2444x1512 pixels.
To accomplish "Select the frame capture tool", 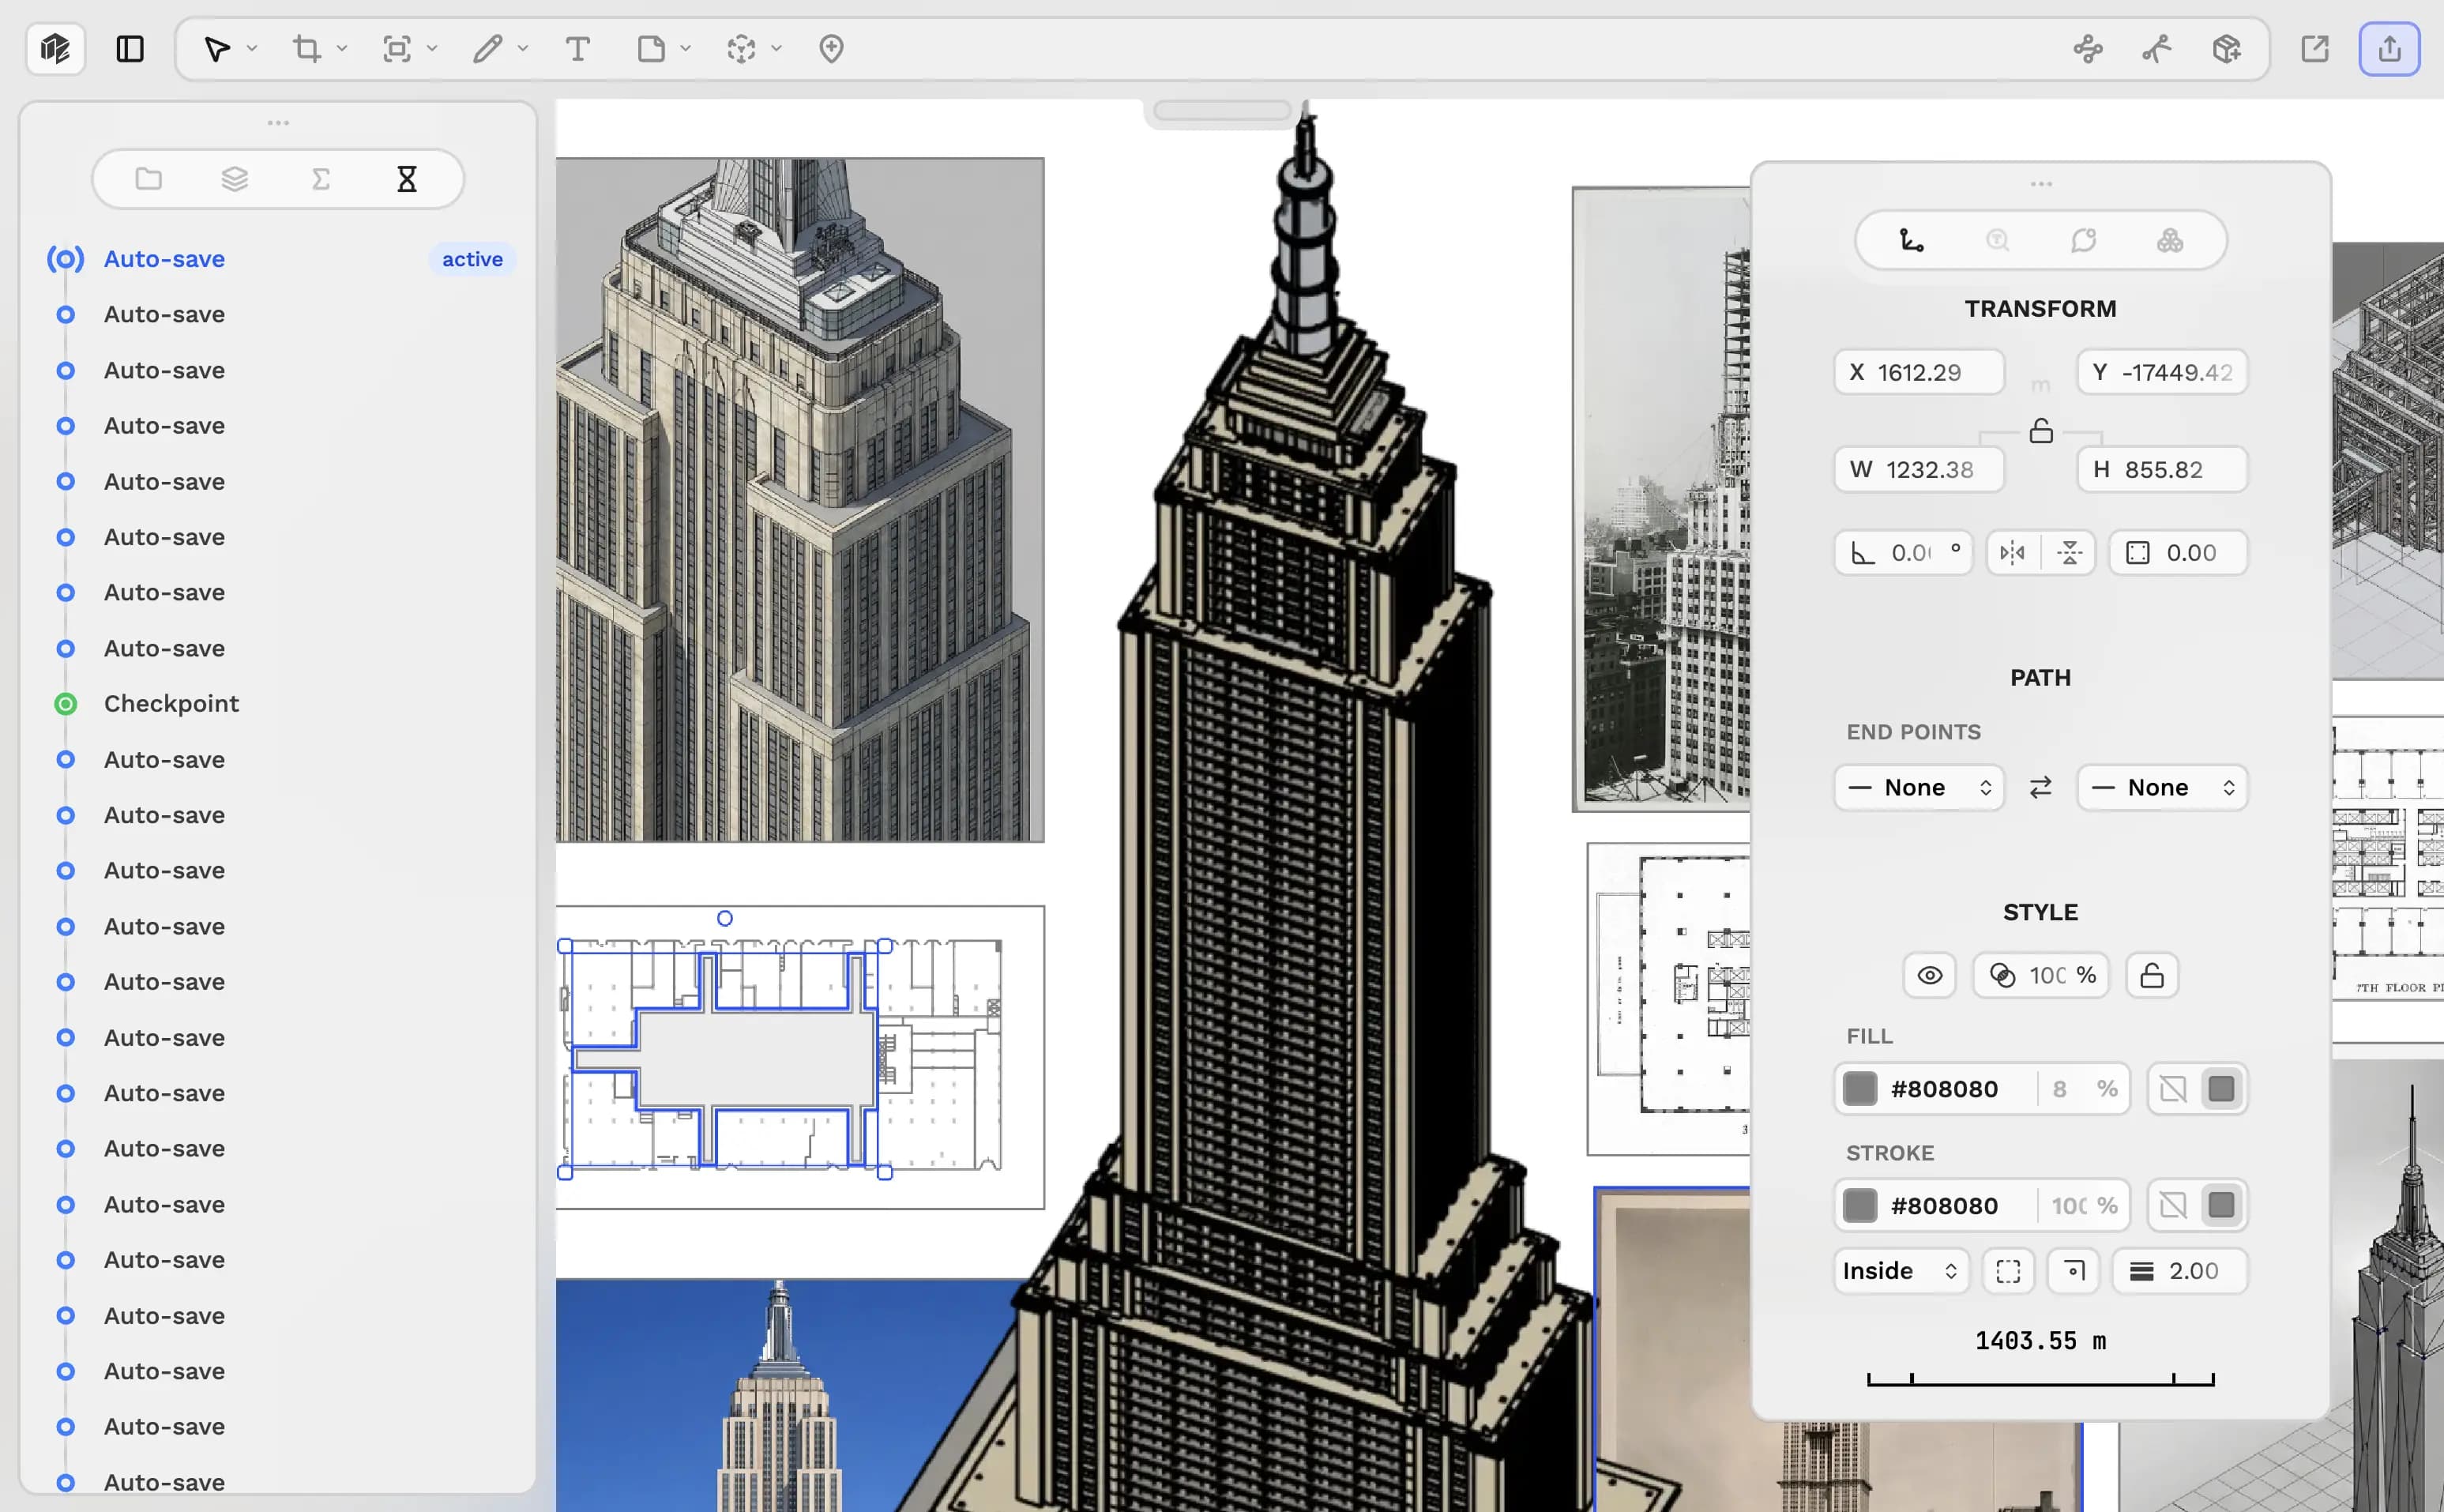I will [x=397, y=48].
